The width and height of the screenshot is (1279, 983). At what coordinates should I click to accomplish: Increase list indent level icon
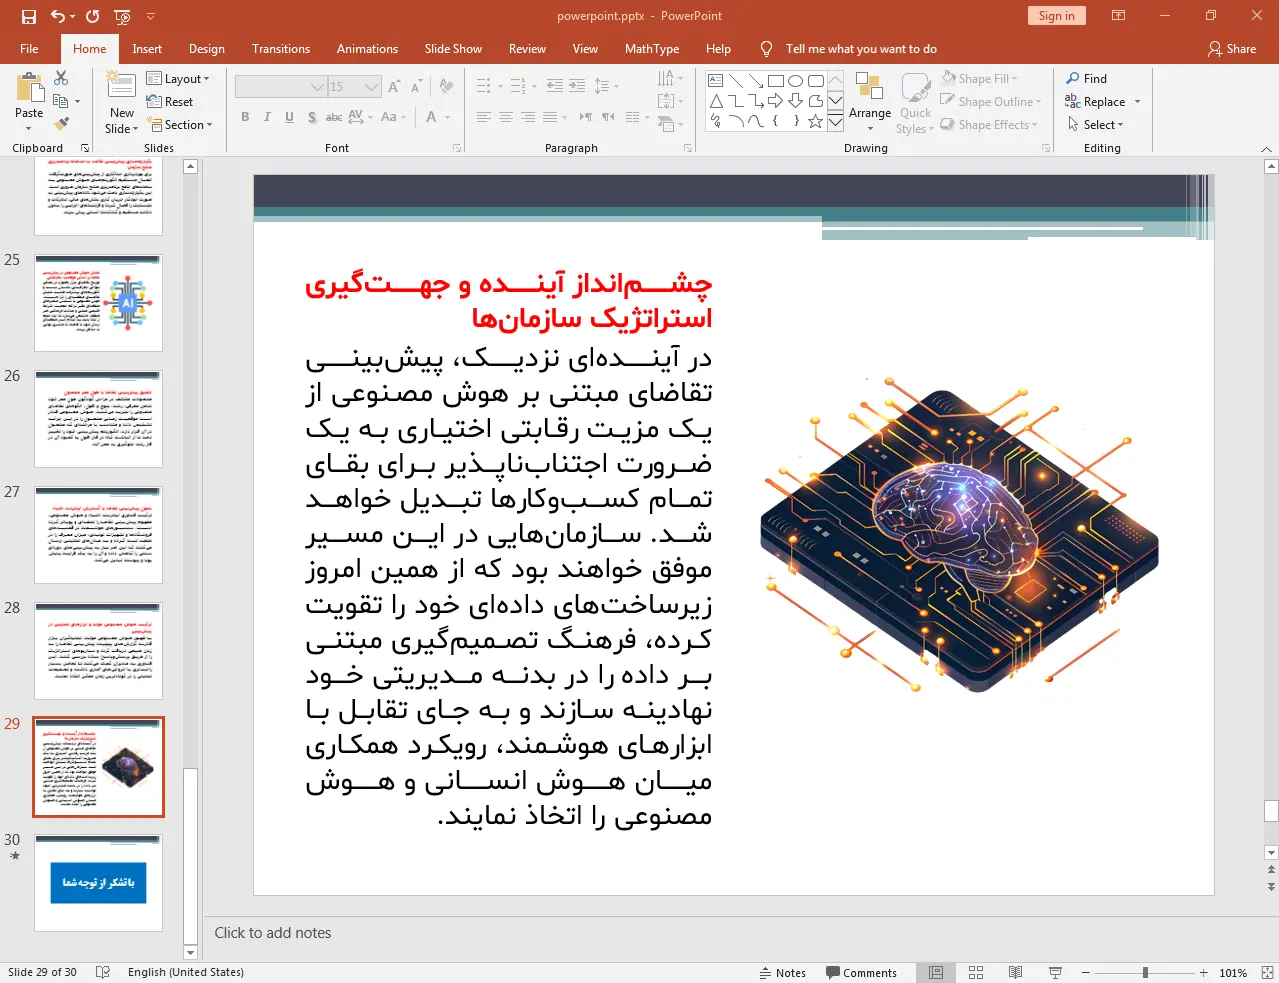(x=577, y=87)
